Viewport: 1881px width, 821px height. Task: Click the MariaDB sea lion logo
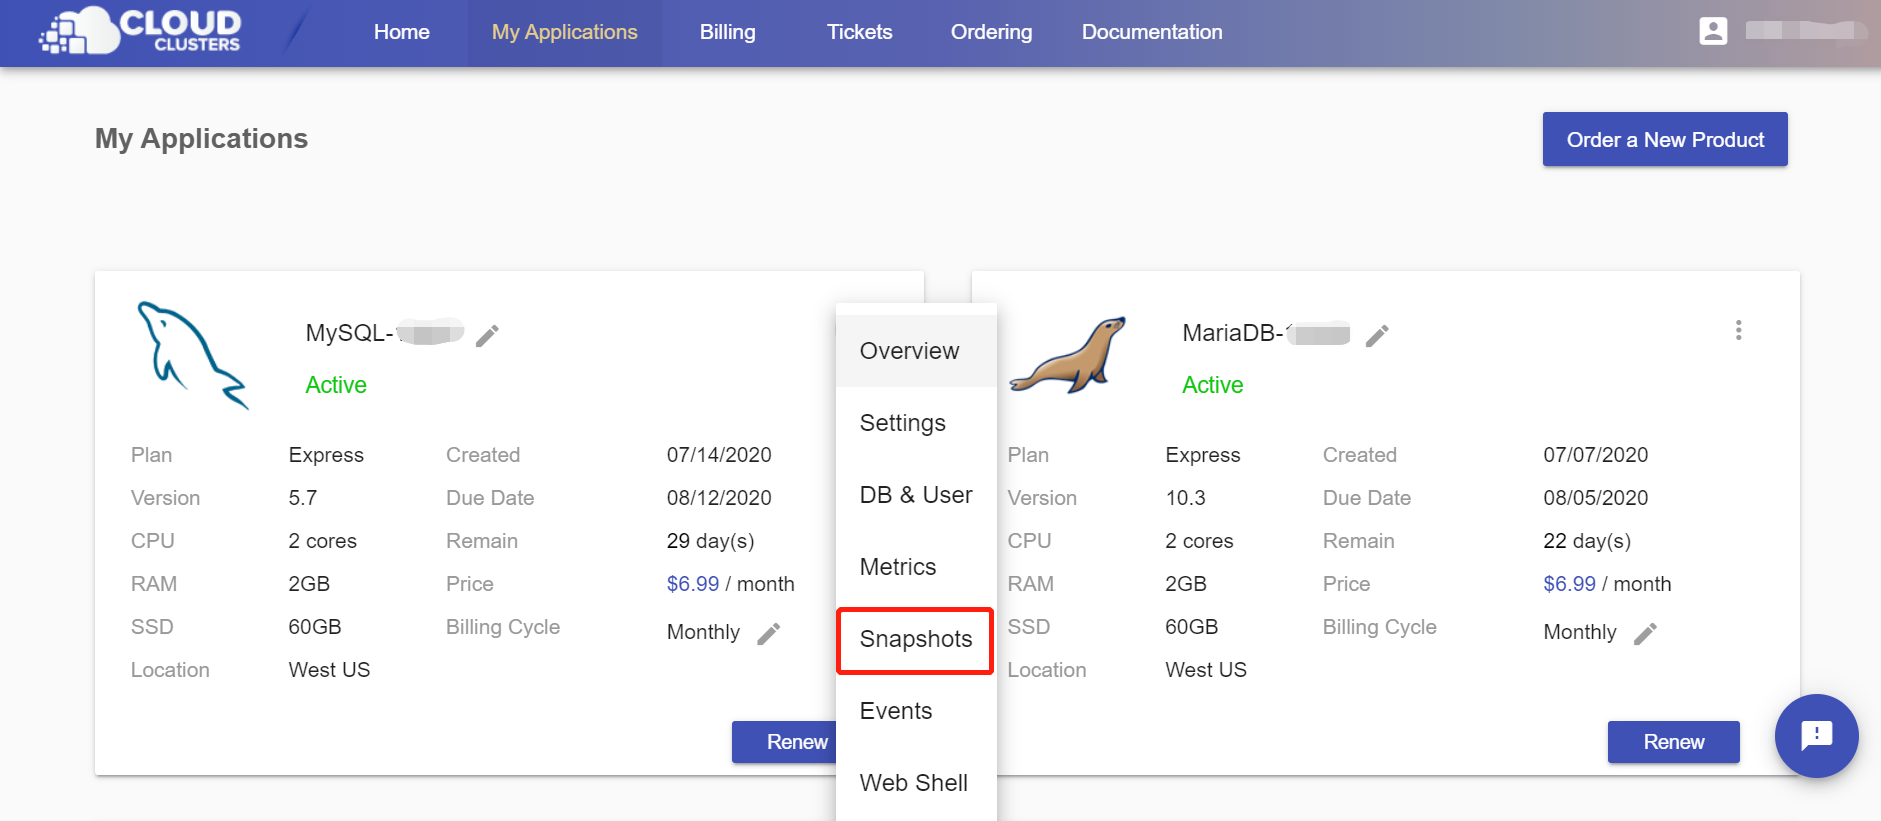click(x=1068, y=355)
